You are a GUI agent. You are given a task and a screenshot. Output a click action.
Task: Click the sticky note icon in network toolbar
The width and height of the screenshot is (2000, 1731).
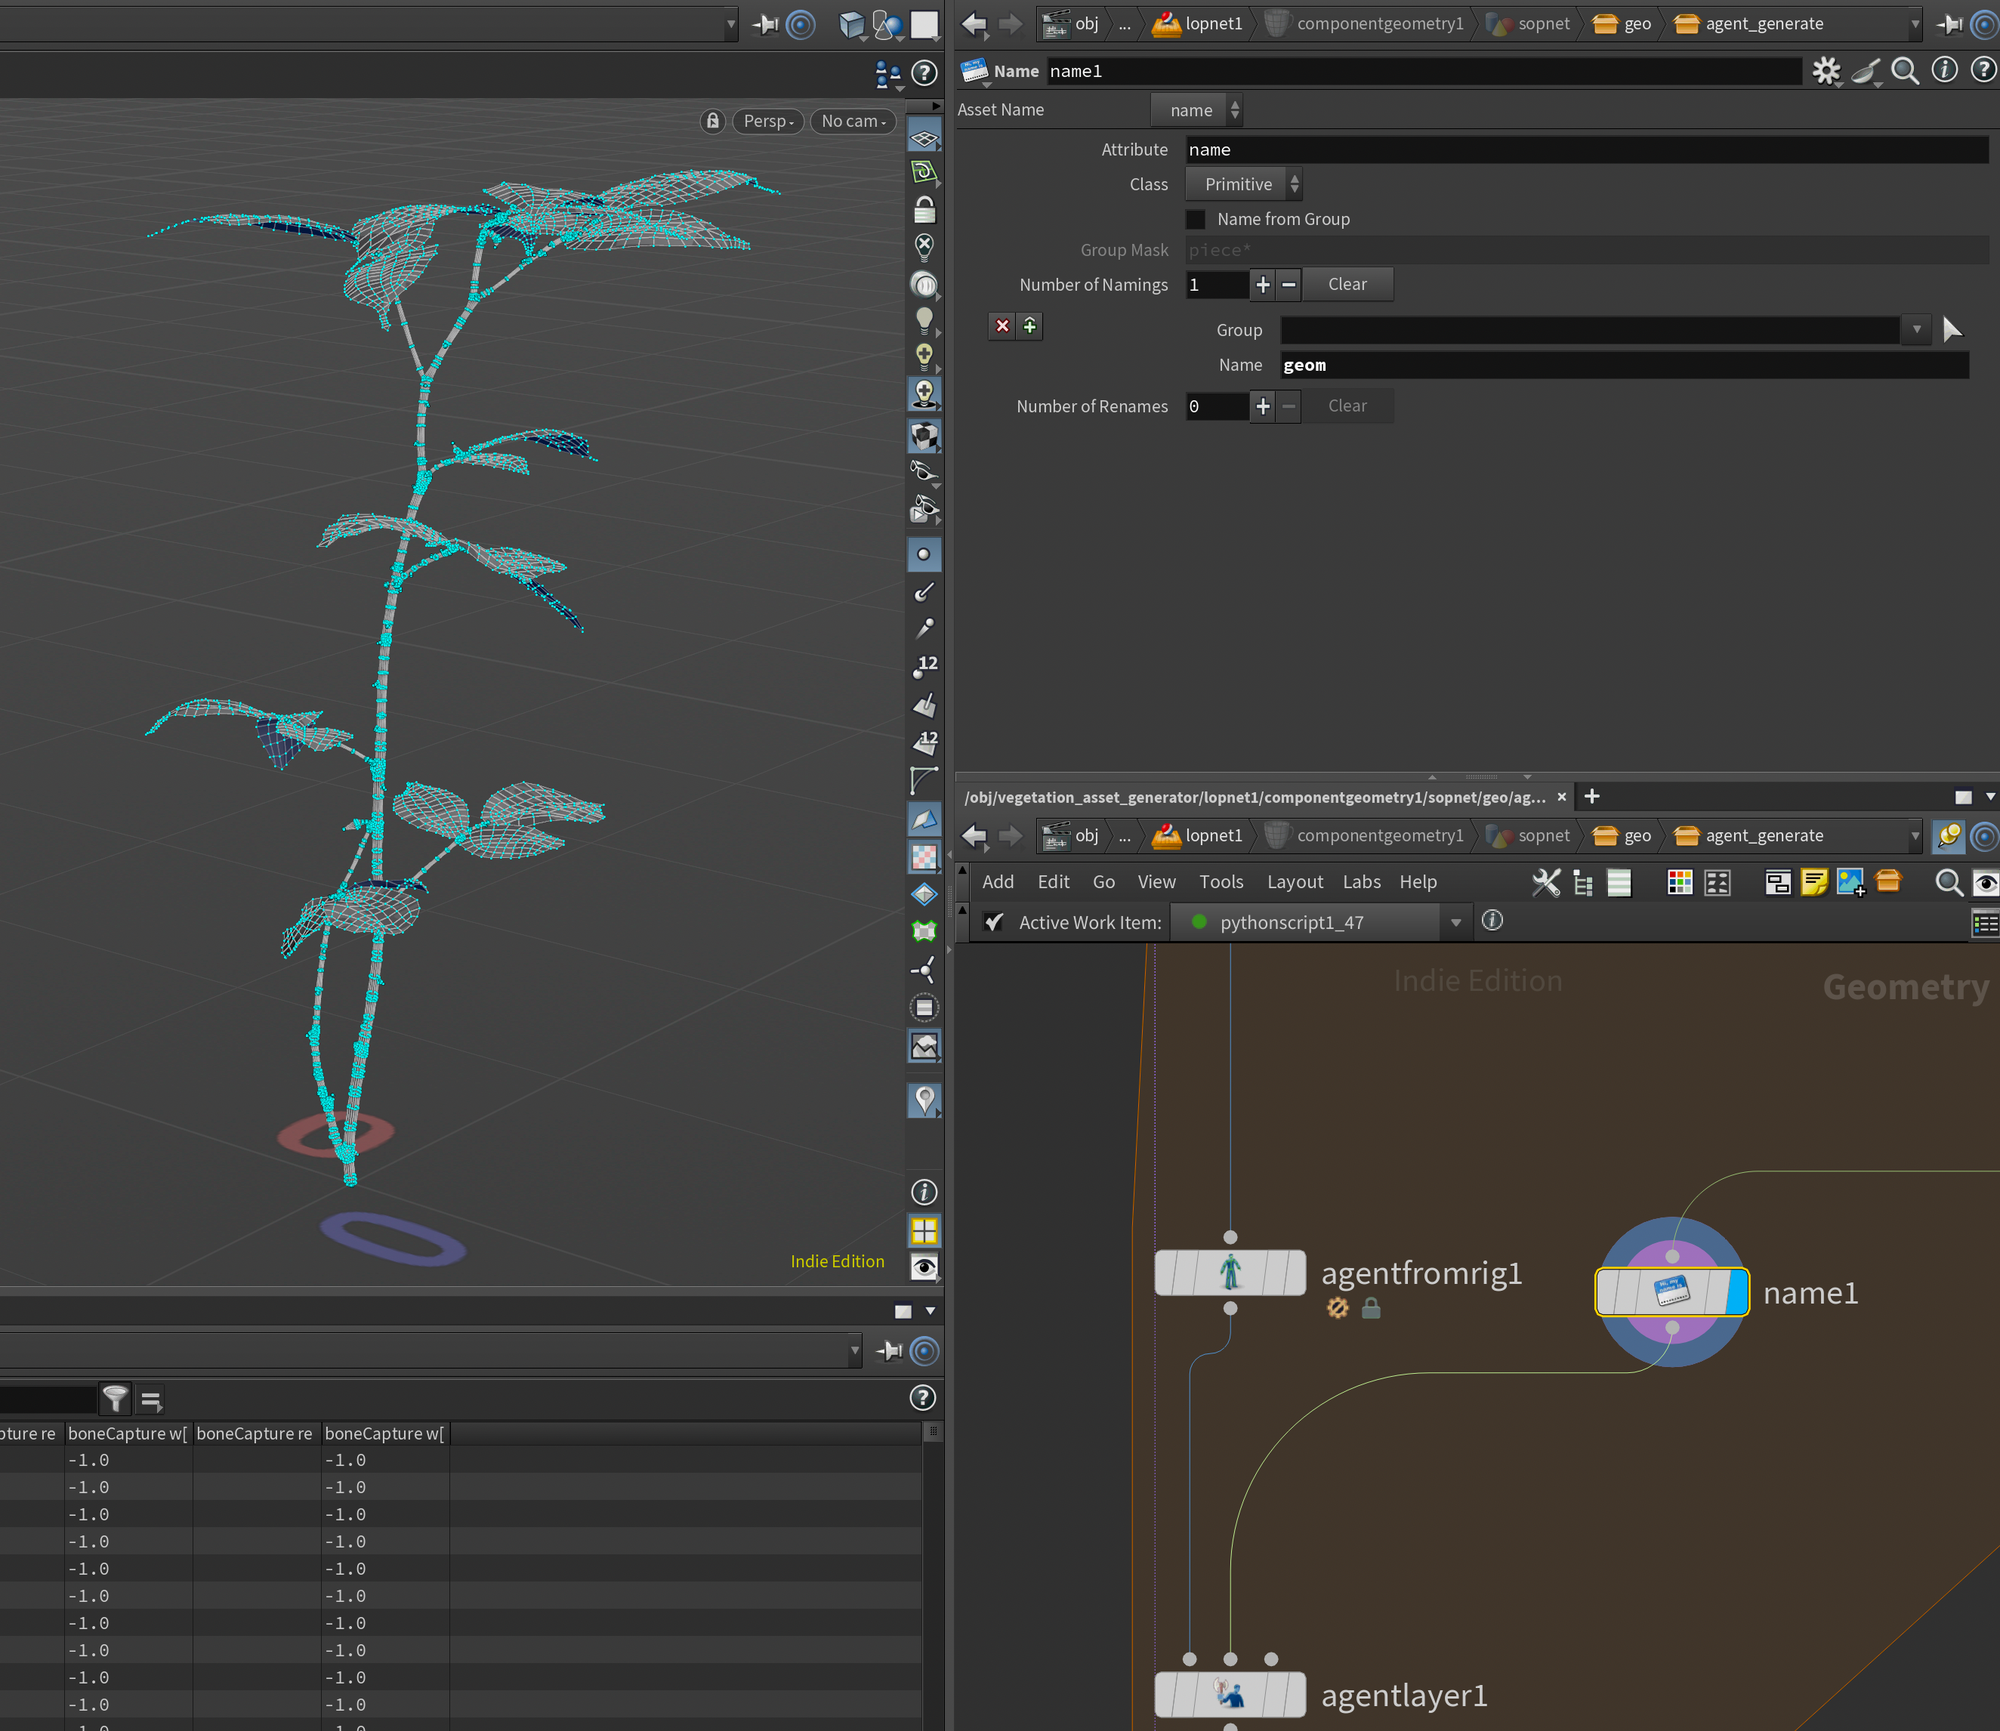[x=1813, y=882]
